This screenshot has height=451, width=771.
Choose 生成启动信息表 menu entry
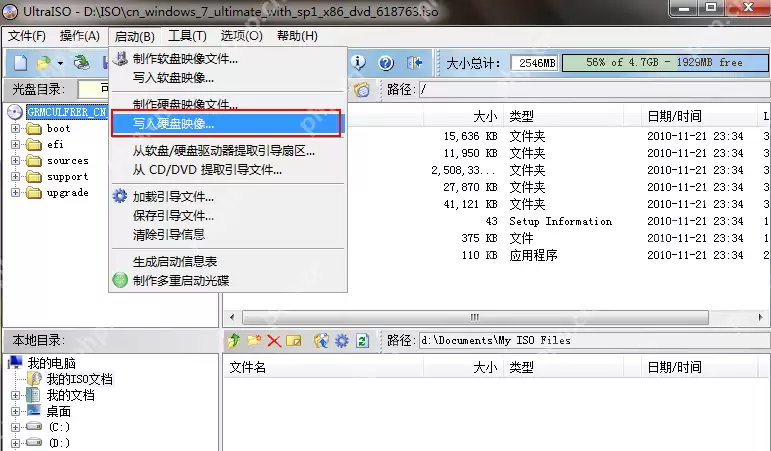pyautogui.click(x=228, y=262)
